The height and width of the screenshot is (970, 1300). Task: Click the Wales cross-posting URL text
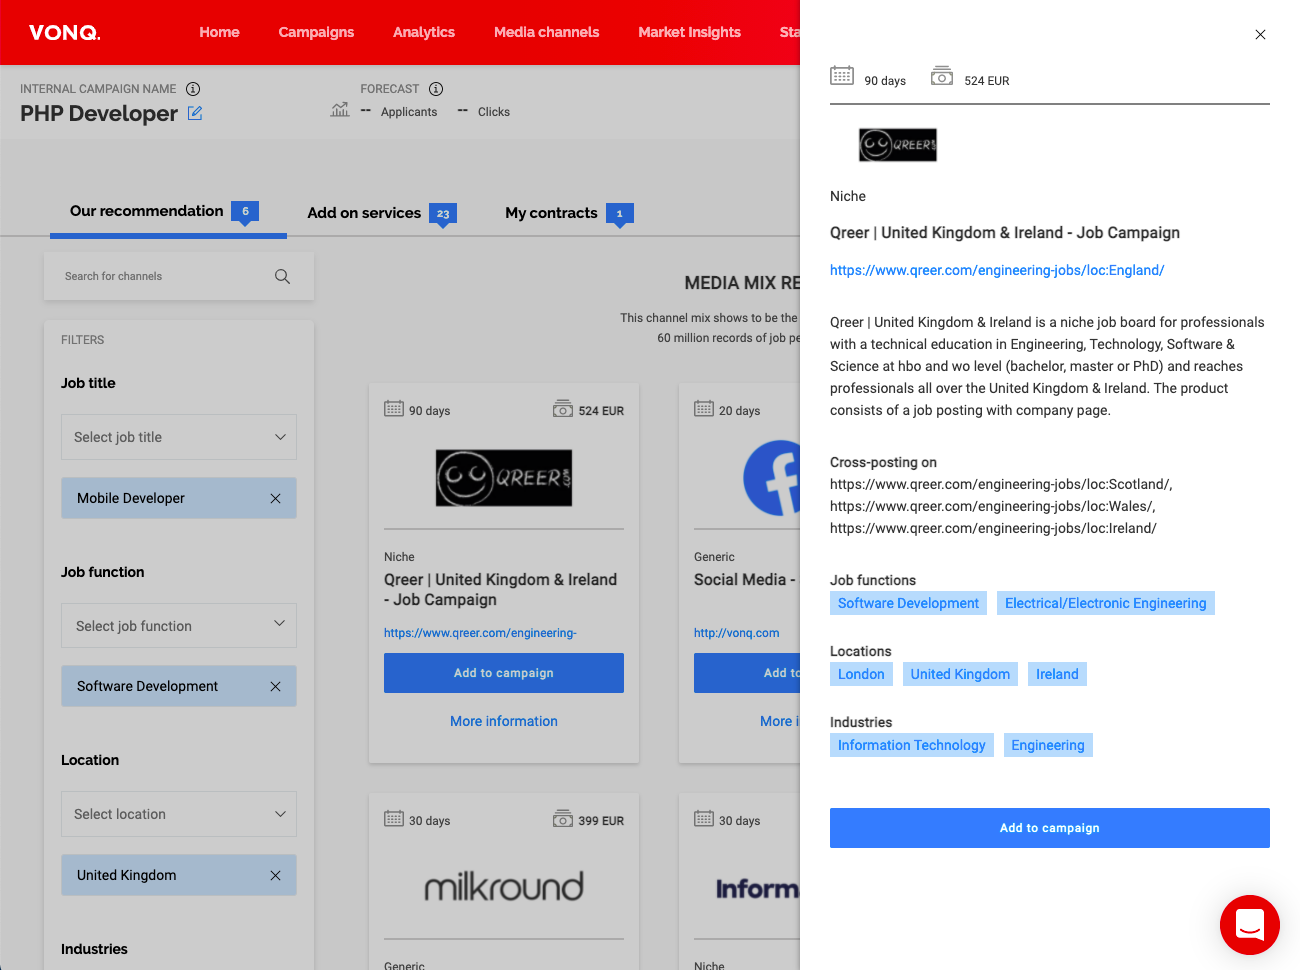tap(993, 506)
